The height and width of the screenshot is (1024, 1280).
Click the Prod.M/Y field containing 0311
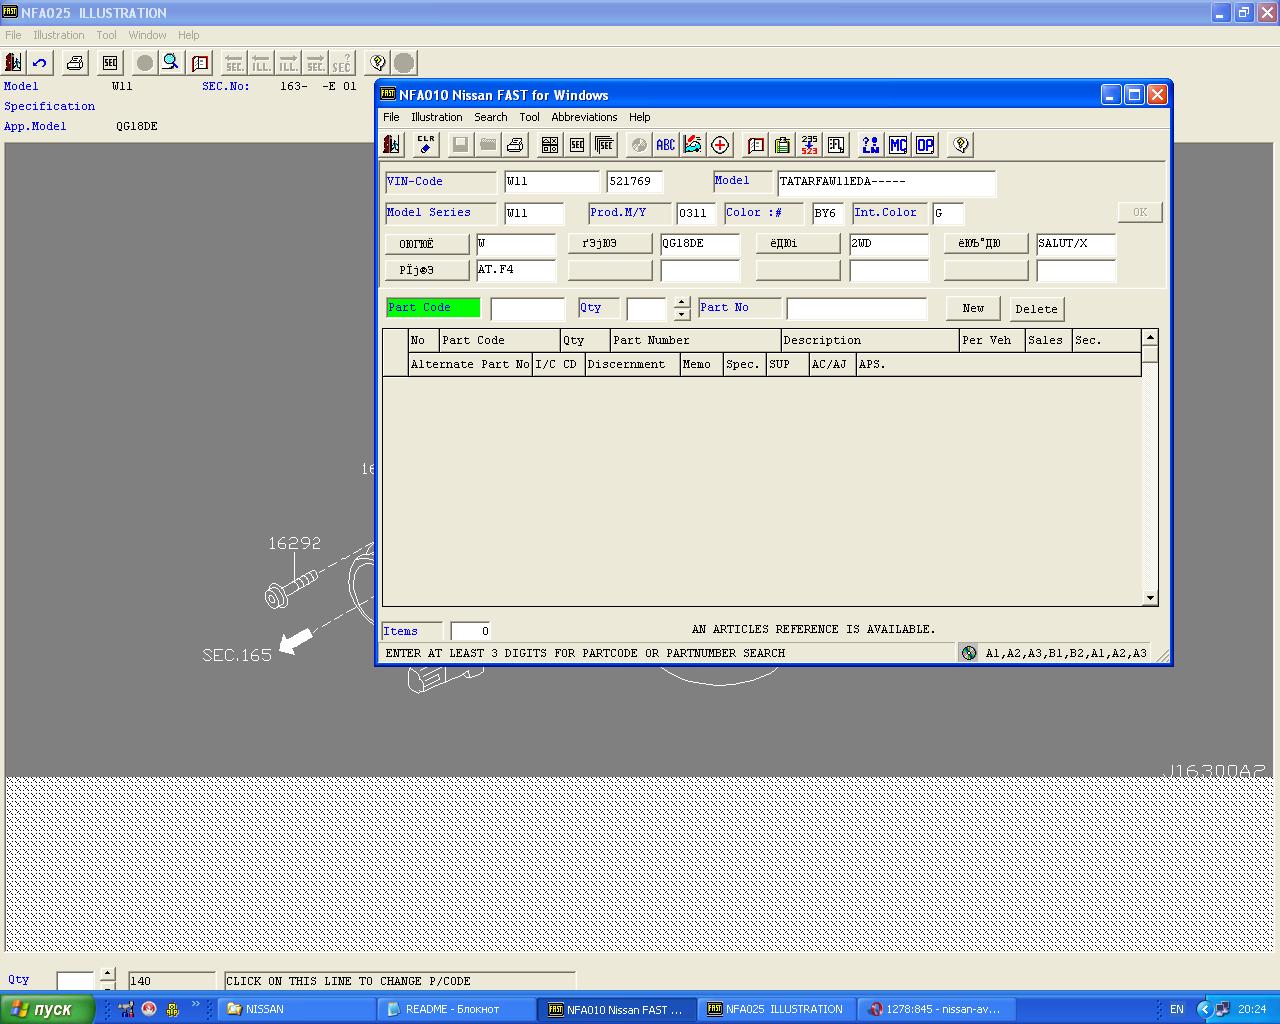[x=695, y=213]
